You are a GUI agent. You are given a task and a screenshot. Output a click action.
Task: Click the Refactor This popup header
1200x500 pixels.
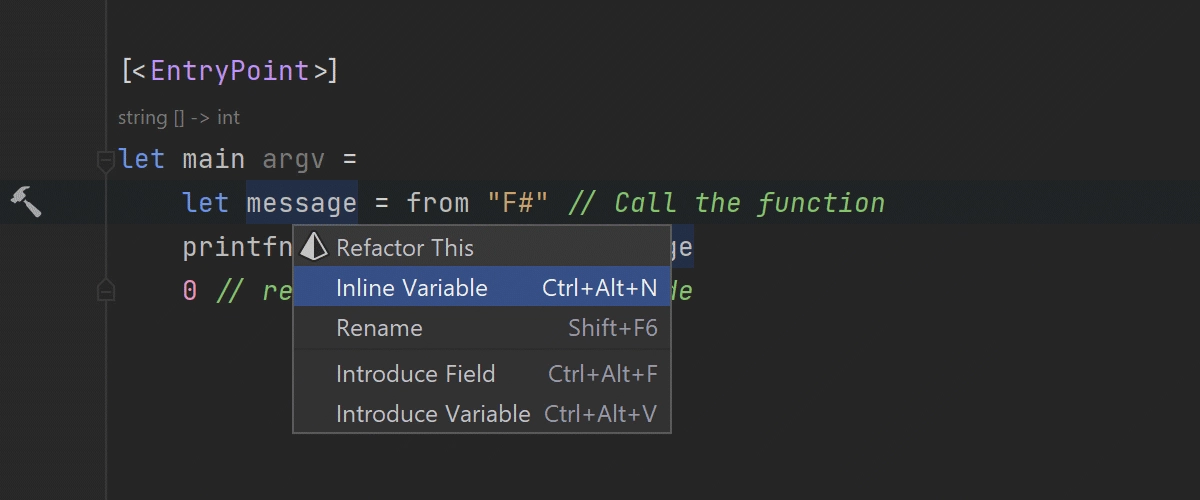pyautogui.click(x=482, y=247)
